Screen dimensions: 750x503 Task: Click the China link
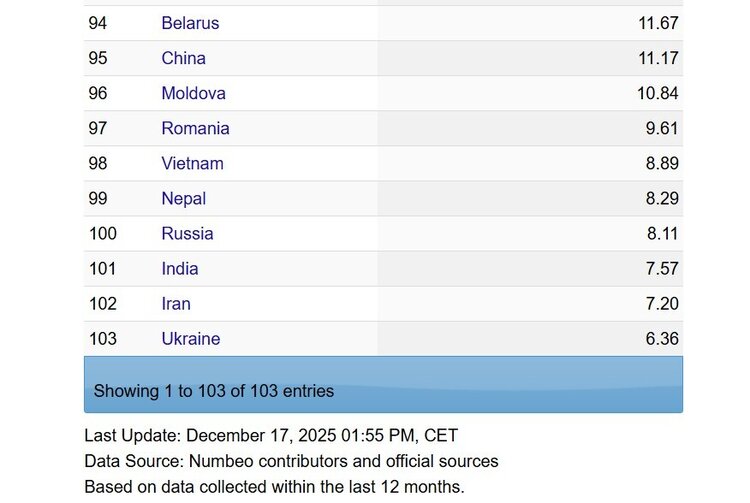184,58
